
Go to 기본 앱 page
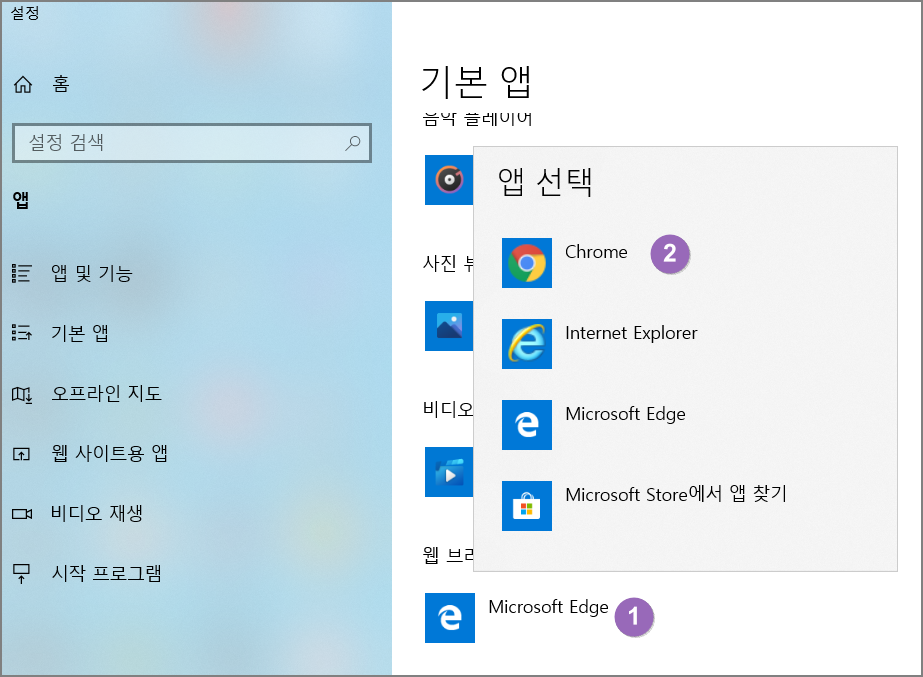(79, 333)
